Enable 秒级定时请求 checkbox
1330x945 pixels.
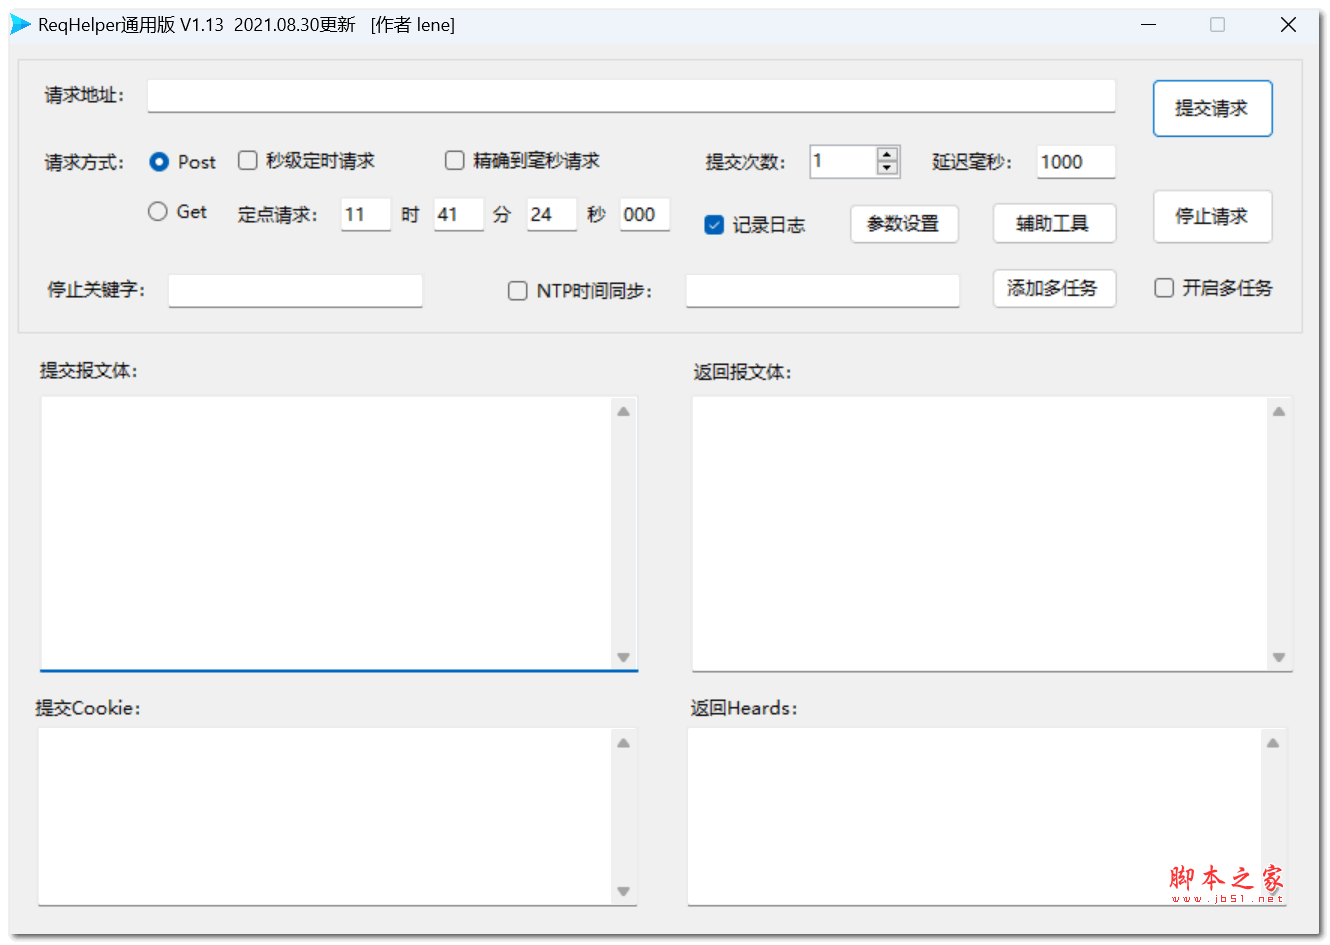[x=247, y=160]
